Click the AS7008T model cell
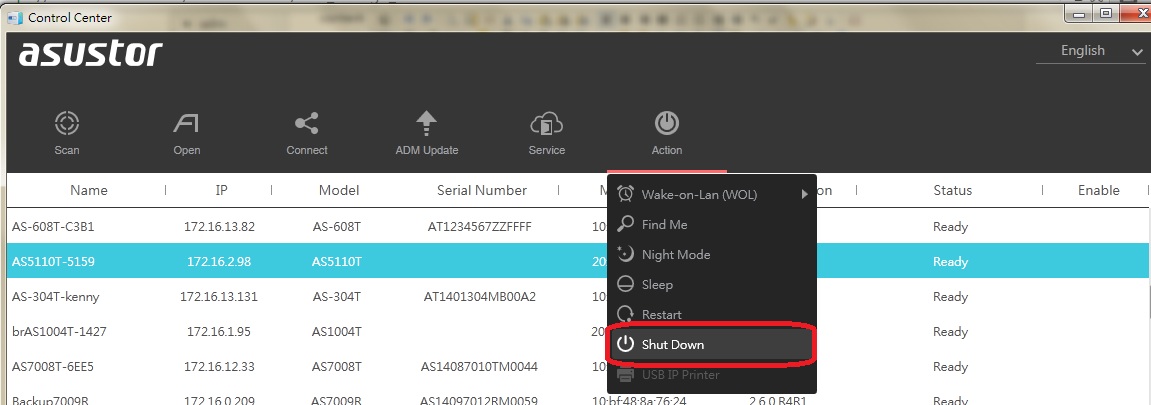This screenshot has width=1151, height=405. pyautogui.click(x=336, y=366)
